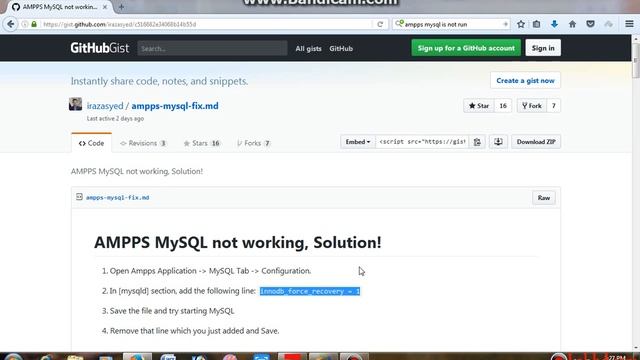640x360 pixels.
Task: Open the Firefox hamburger menu
Action: coord(629,24)
